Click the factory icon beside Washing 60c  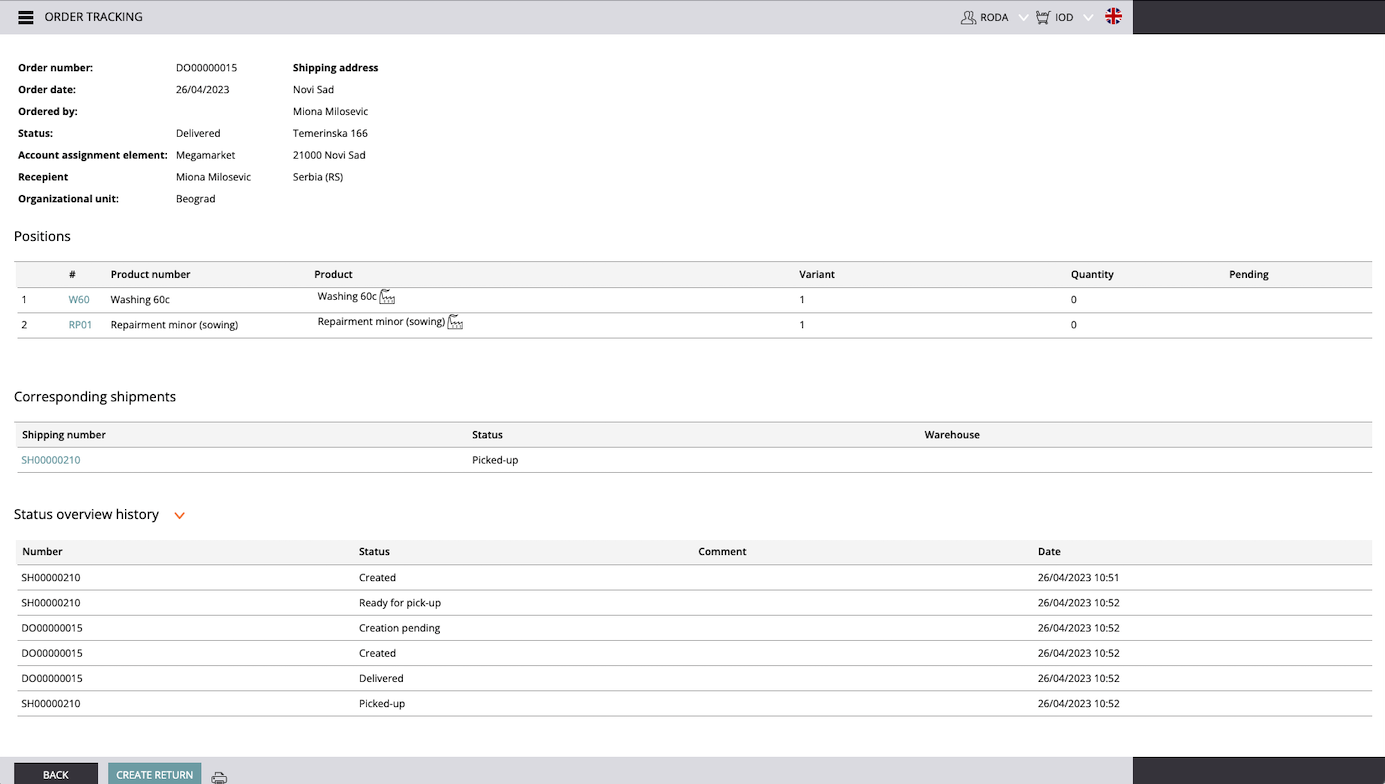(388, 297)
